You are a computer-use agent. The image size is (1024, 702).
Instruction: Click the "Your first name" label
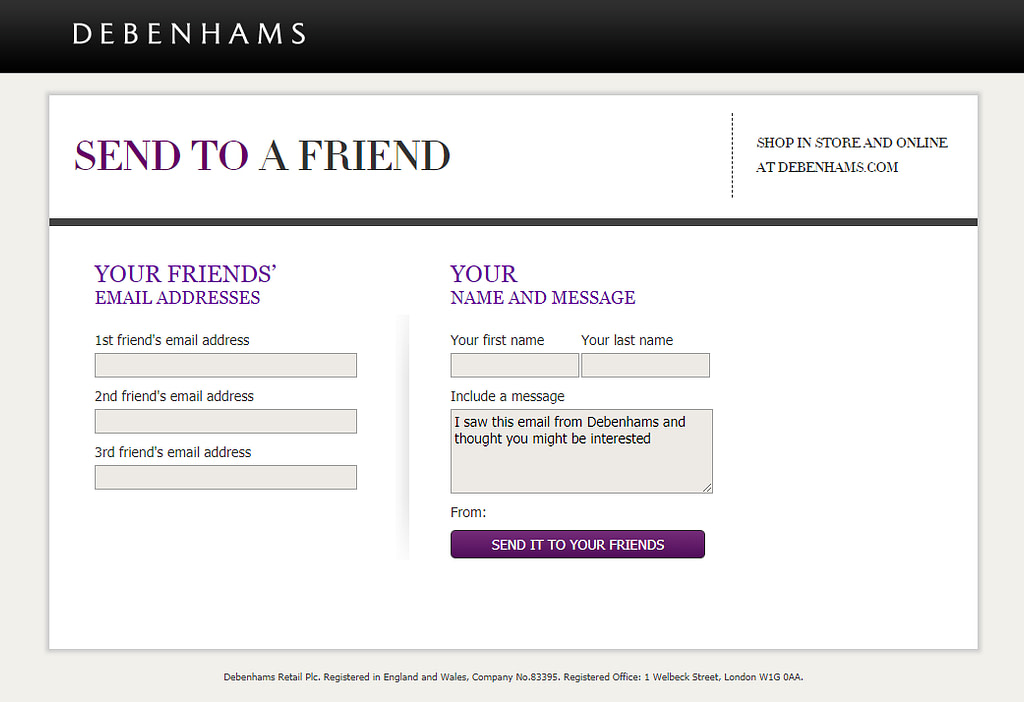tap(497, 340)
